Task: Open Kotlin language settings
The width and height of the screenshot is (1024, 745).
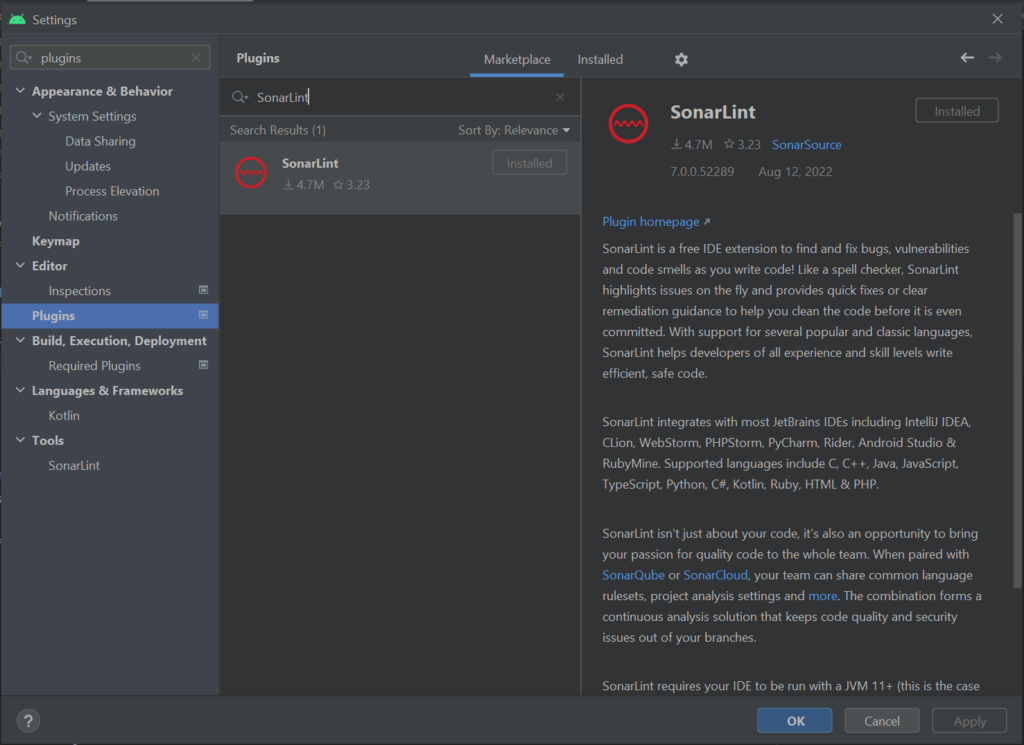Action: pyautogui.click(x=63, y=415)
